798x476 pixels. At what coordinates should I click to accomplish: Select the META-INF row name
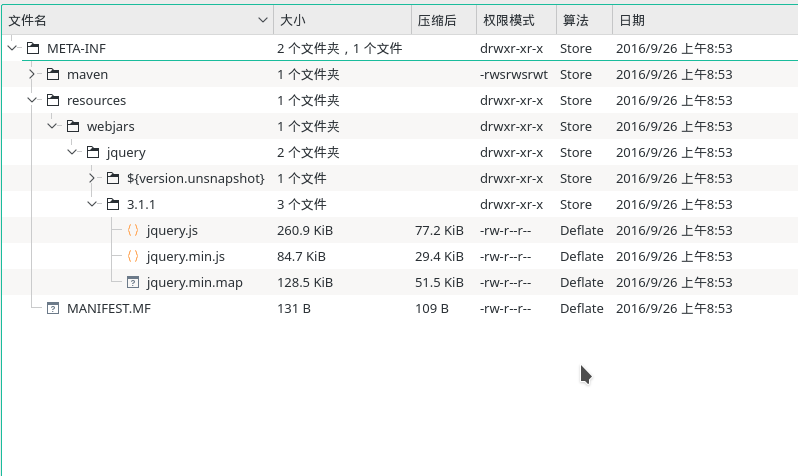[76, 48]
